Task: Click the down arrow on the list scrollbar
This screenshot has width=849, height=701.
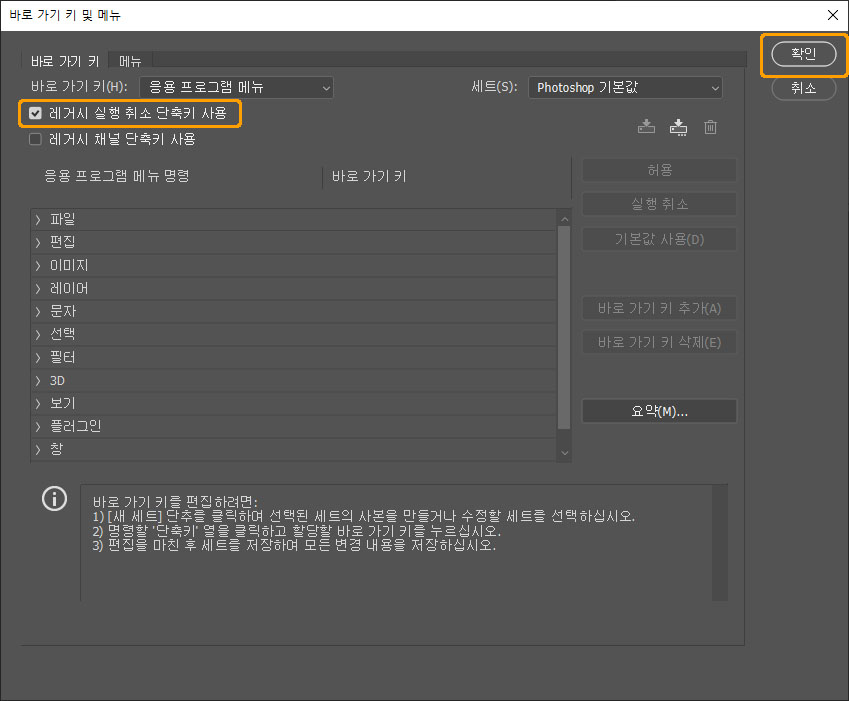Action: pyautogui.click(x=563, y=452)
